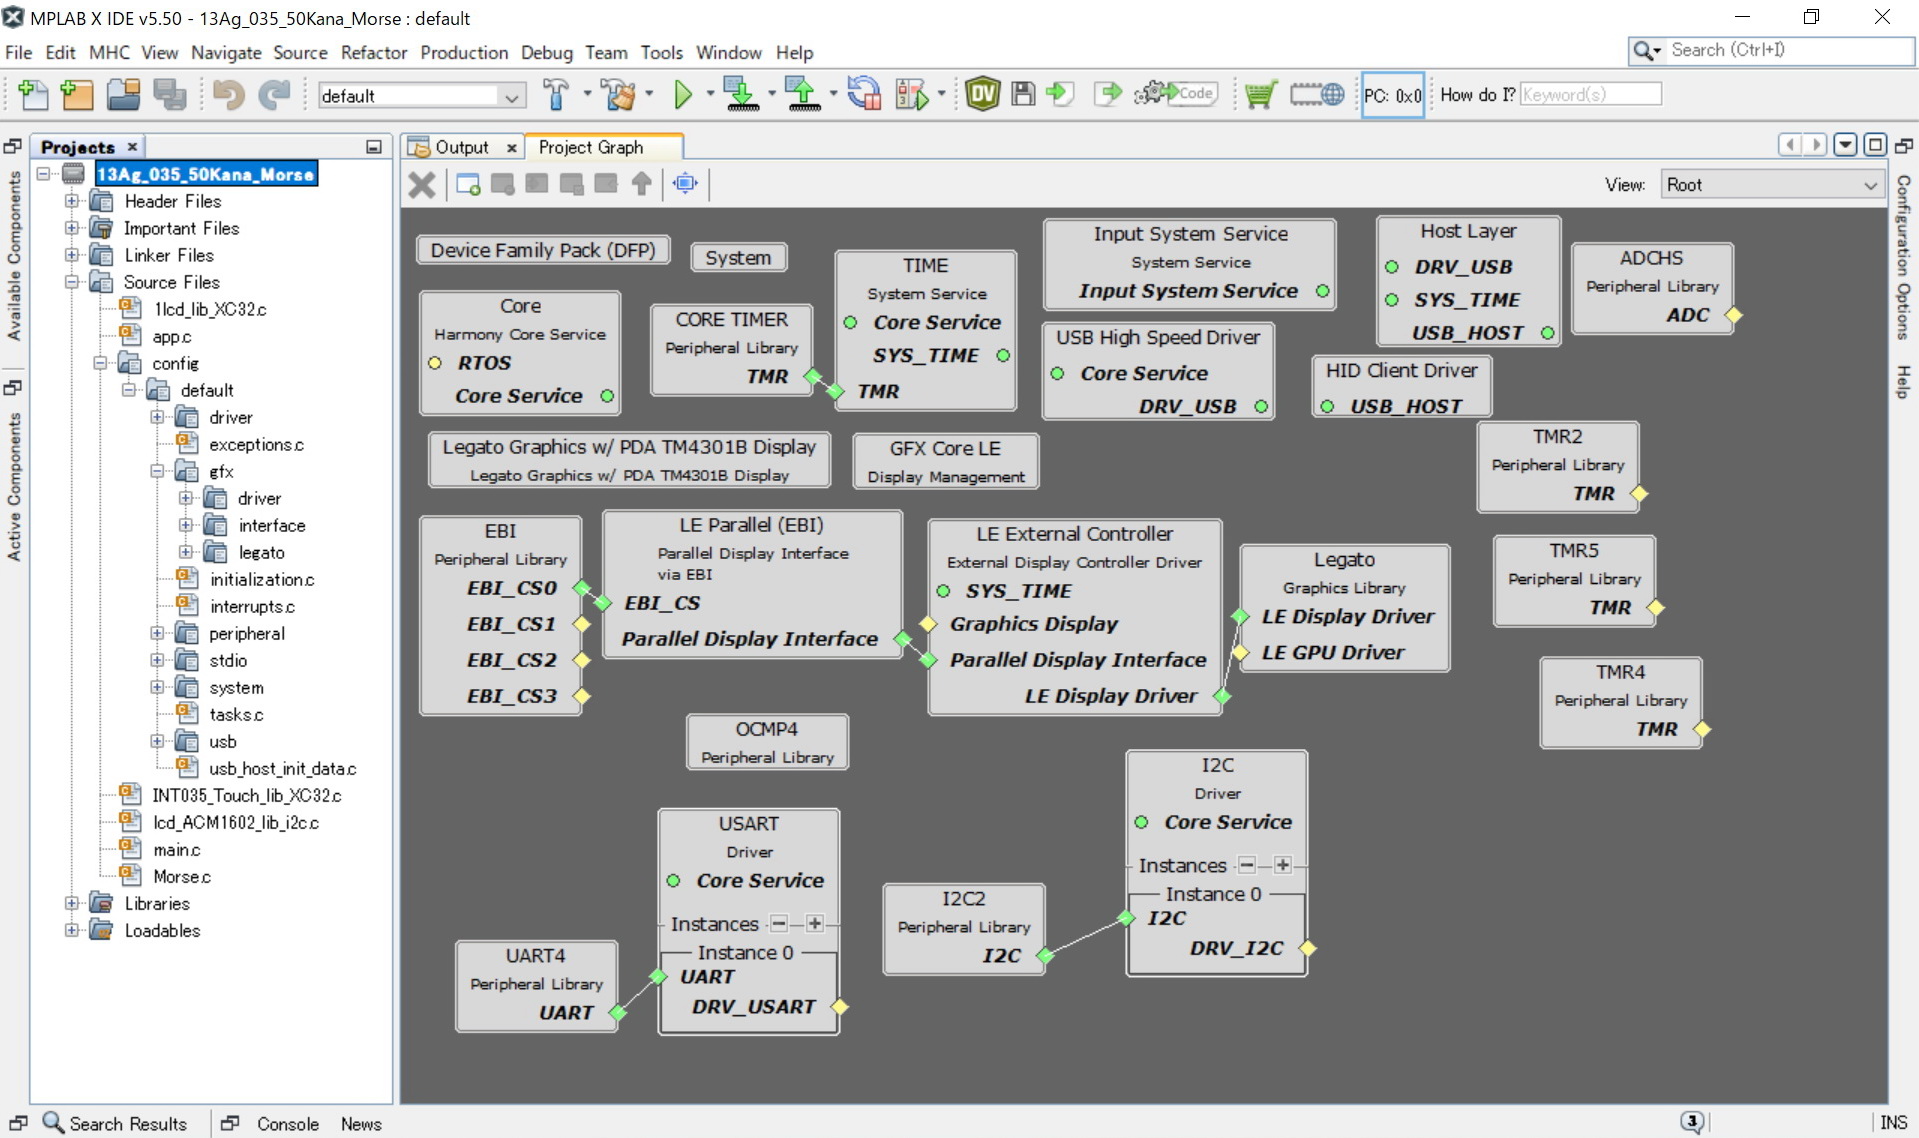Click the Undo toolbar icon
This screenshot has height=1138, width=1919.
pyautogui.click(x=229, y=95)
